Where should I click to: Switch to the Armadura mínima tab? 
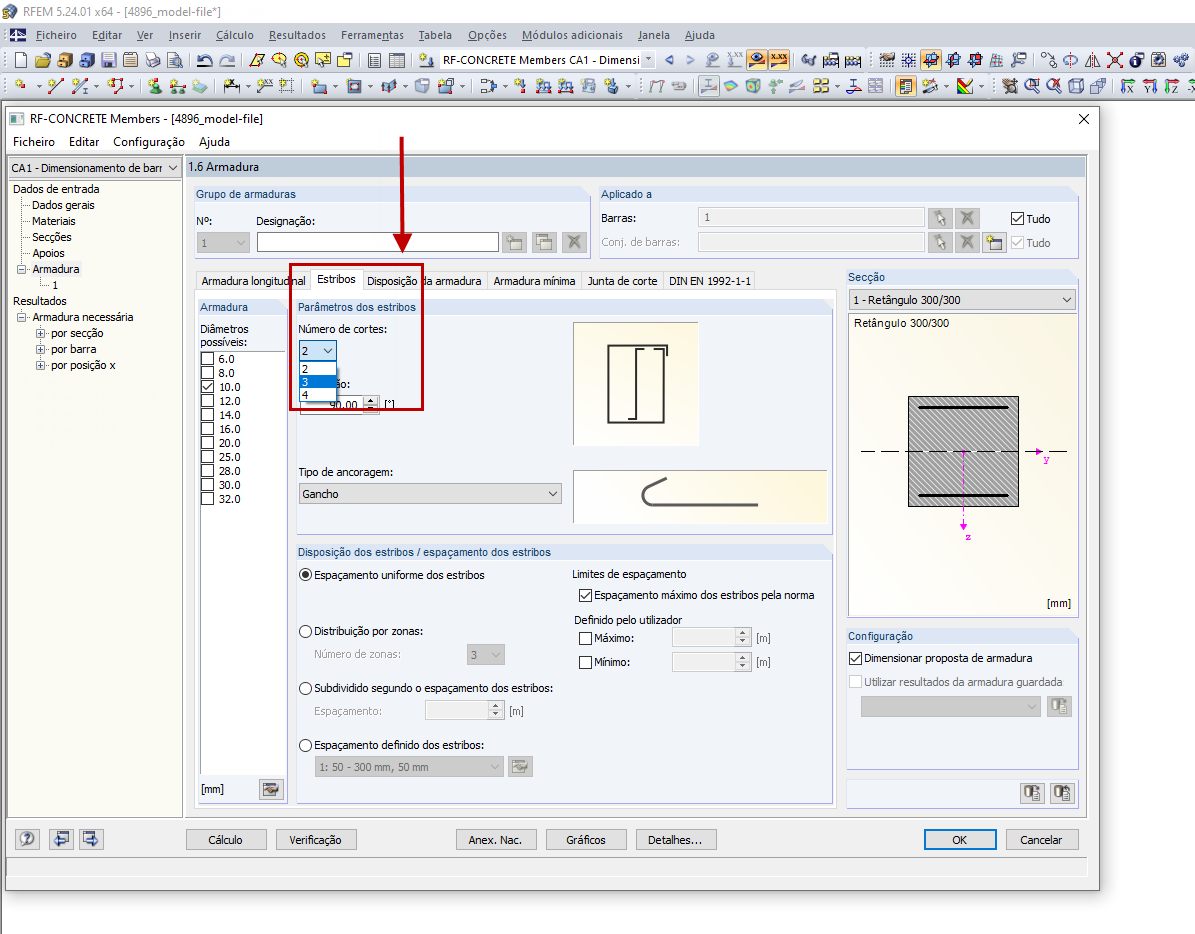click(x=534, y=281)
